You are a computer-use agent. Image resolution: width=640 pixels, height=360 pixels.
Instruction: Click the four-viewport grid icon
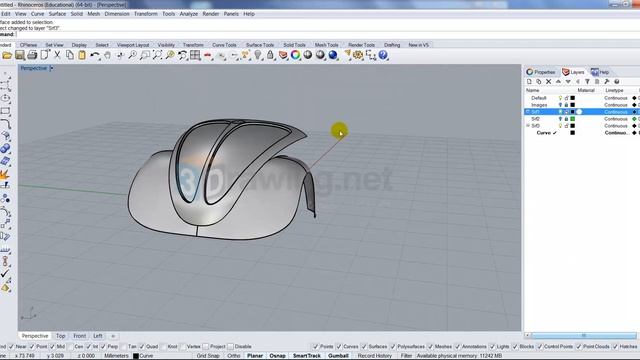195,55
